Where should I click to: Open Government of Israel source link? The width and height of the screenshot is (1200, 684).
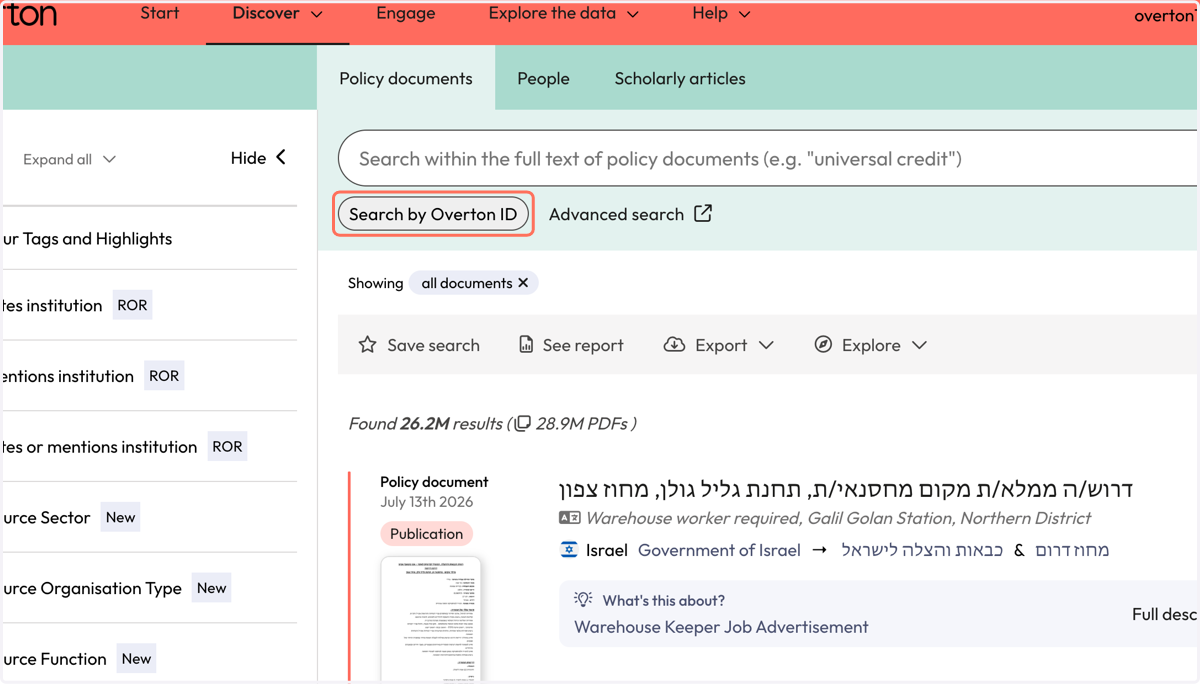(x=719, y=550)
